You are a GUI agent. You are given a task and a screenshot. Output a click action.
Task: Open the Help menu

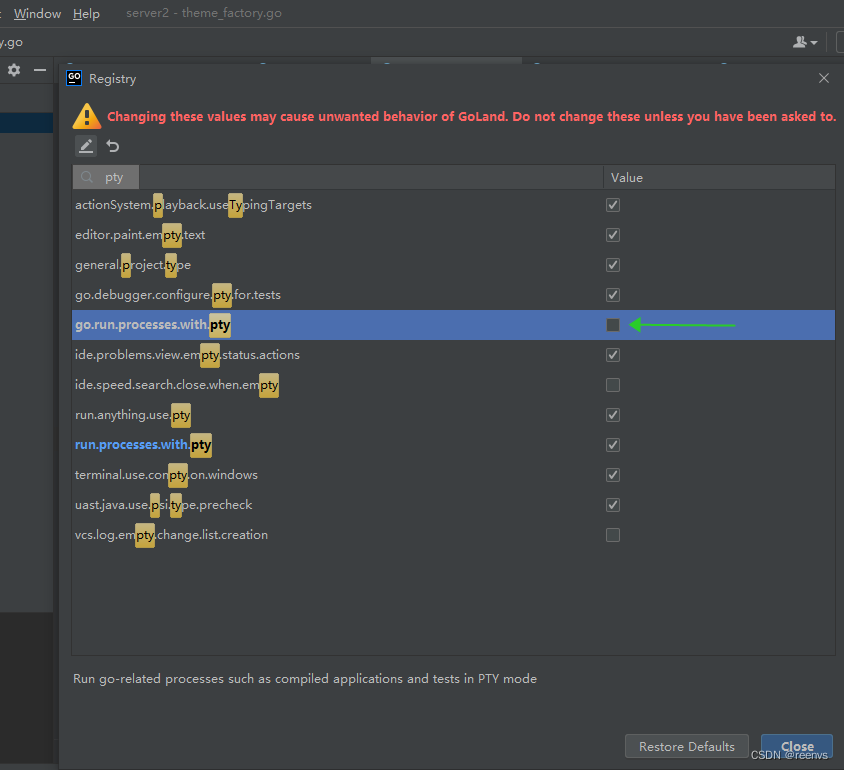(x=86, y=13)
